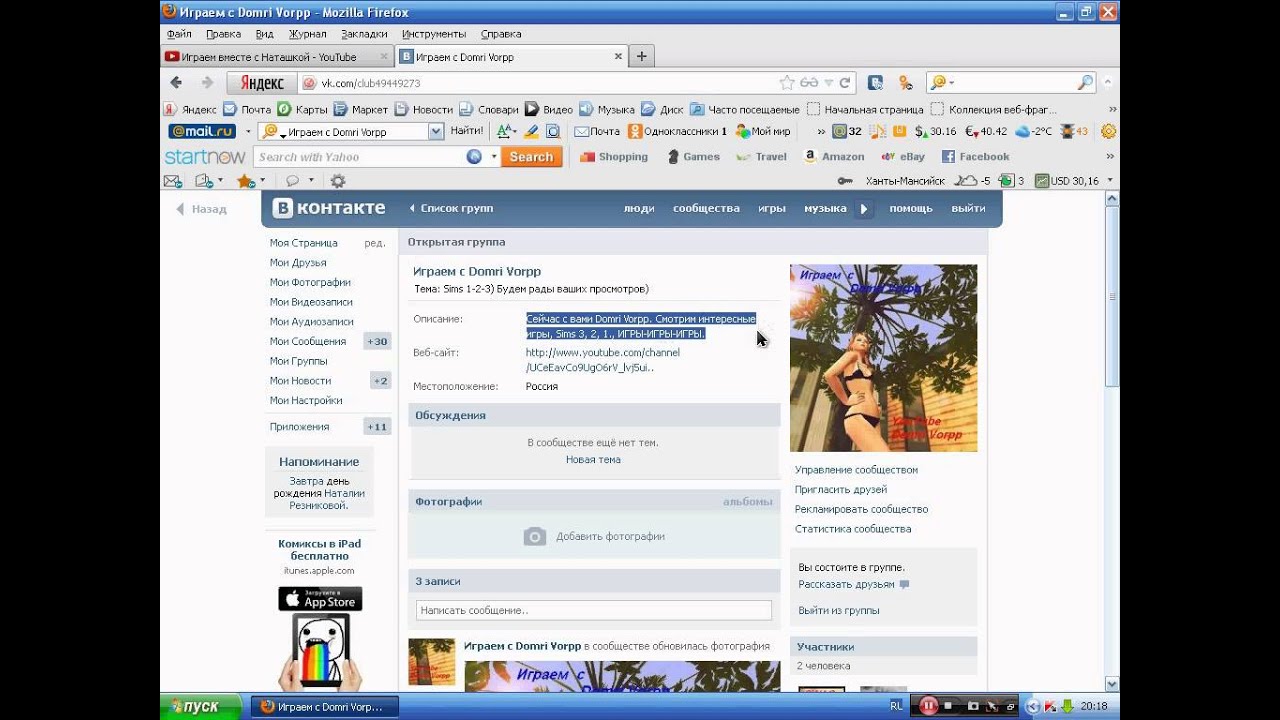Open the Яндекс home button beside the address bar
Viewport: 1280px width, 720px height.
coord(261,83)
